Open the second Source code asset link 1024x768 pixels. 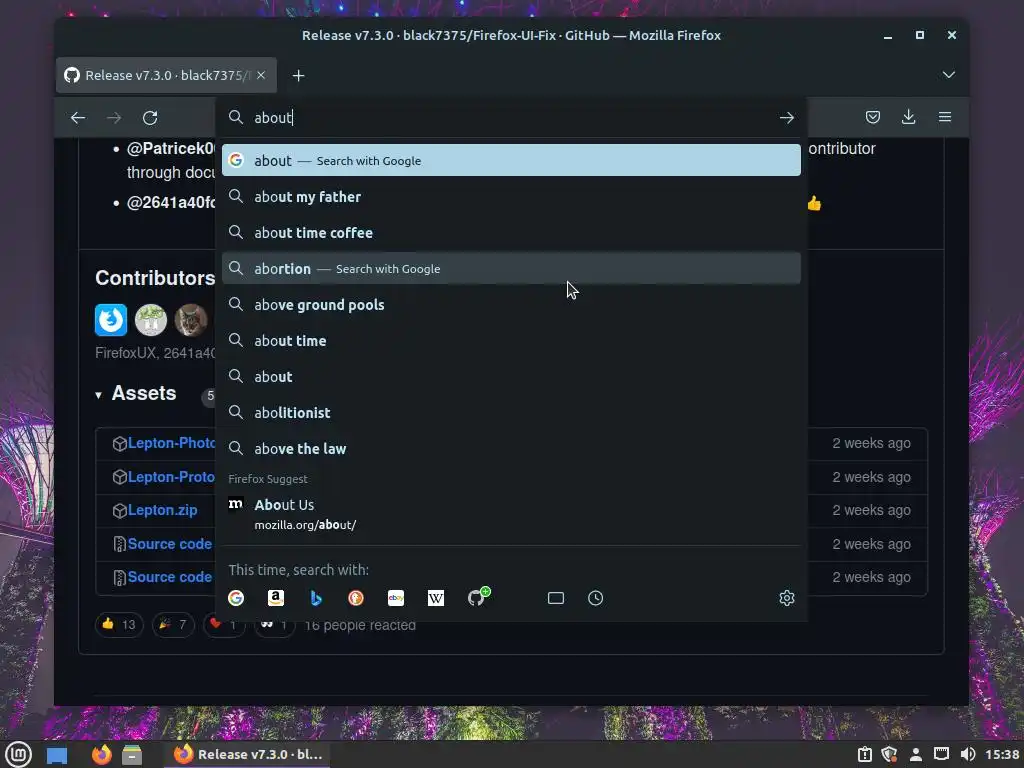coord(170,577)
